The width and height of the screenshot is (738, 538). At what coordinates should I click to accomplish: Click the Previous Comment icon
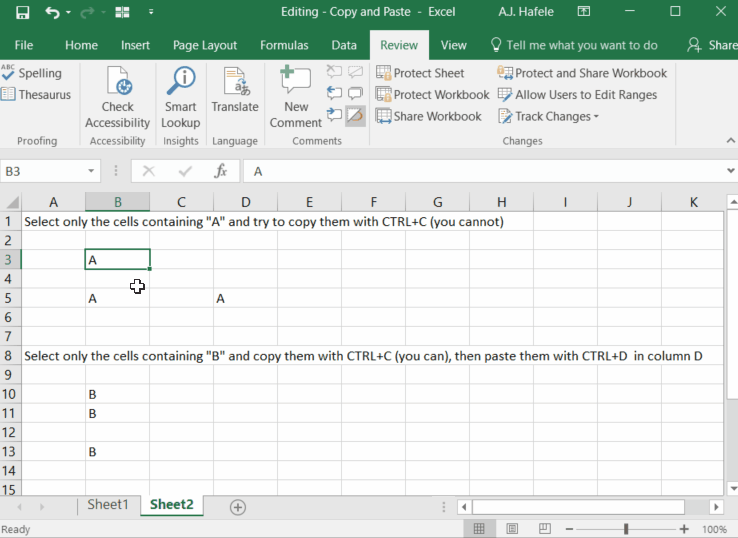[x=334, y=93]
